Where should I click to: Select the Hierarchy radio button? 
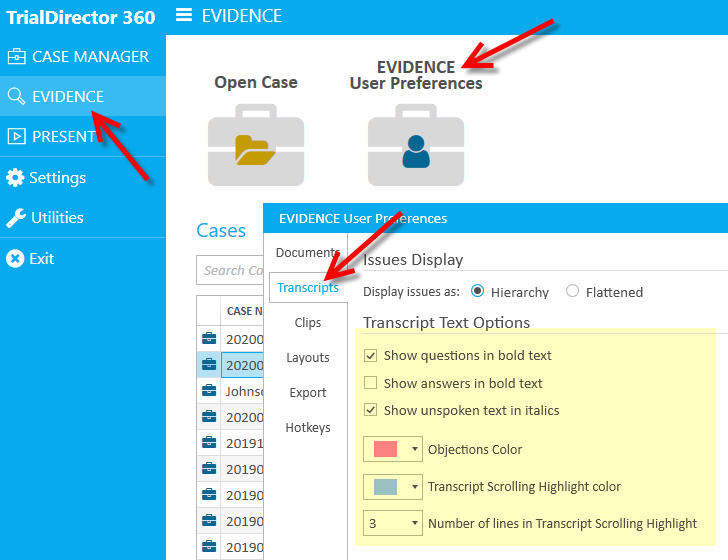click(x=477, y=291)
